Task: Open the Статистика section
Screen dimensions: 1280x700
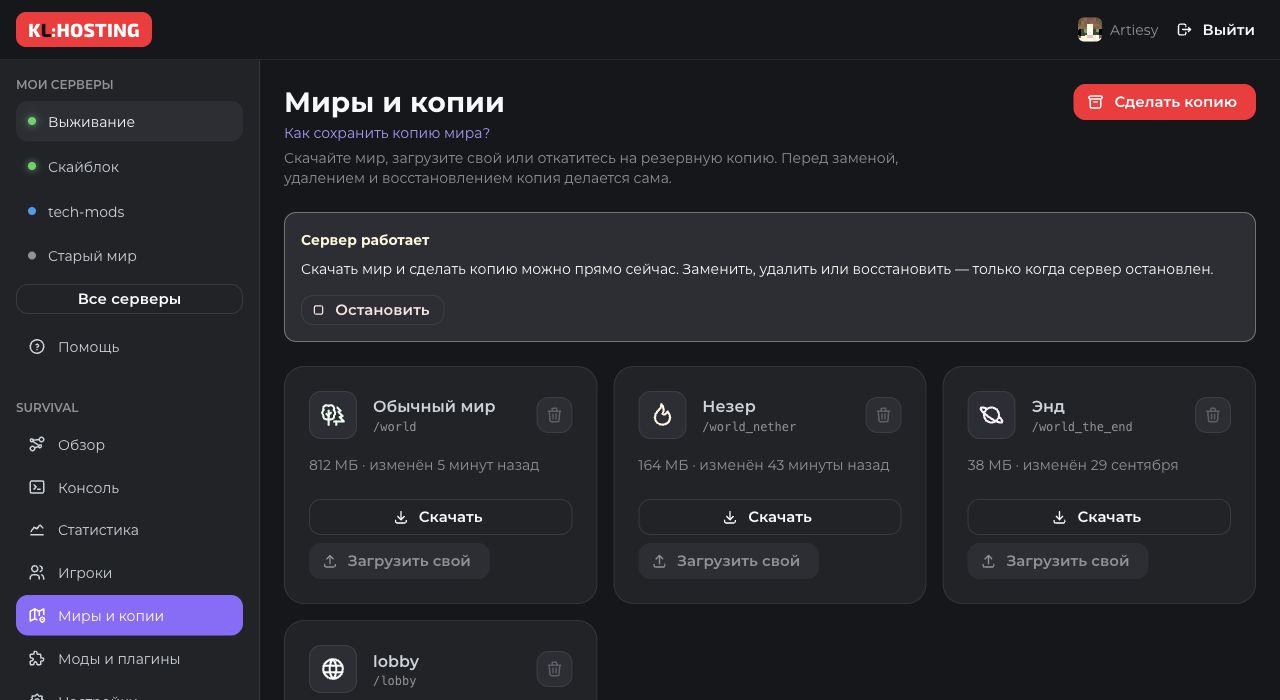Action: pyautogui.click(x=129, y=530)
